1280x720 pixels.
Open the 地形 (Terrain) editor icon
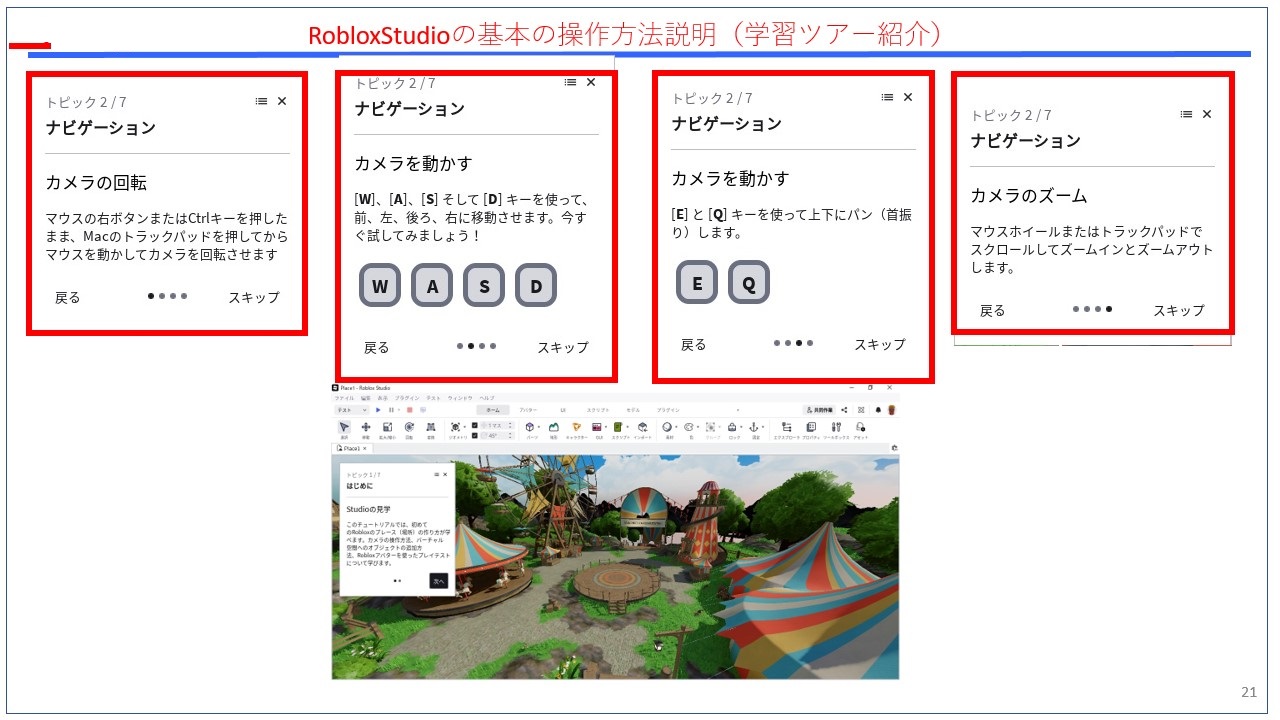click(554, 428)
